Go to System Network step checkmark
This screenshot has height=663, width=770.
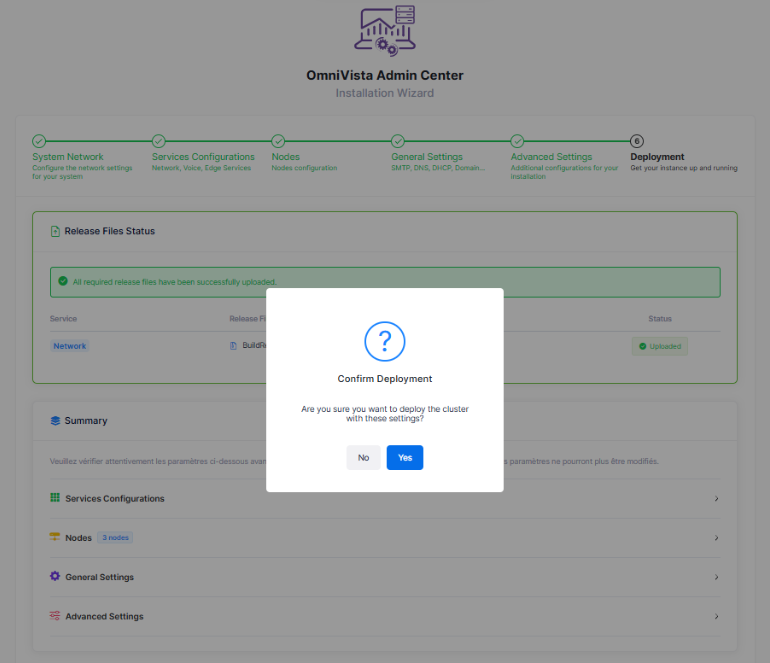(39, 141)
